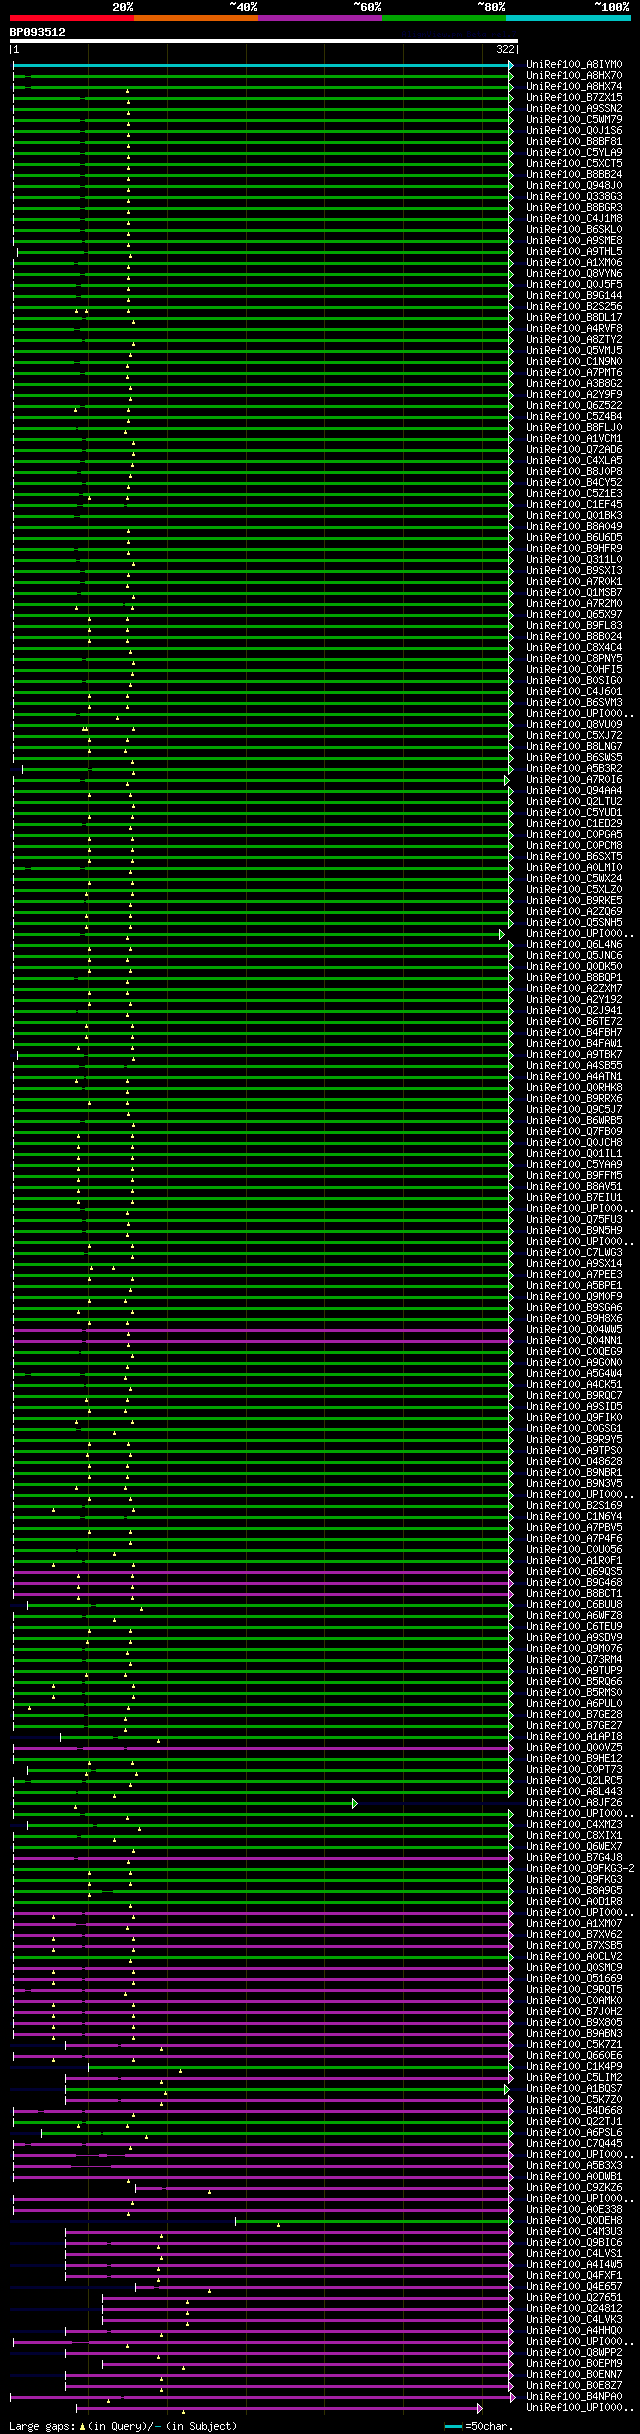
Task: Select label UniRef100_A9SME8
Action: [574, 241]
